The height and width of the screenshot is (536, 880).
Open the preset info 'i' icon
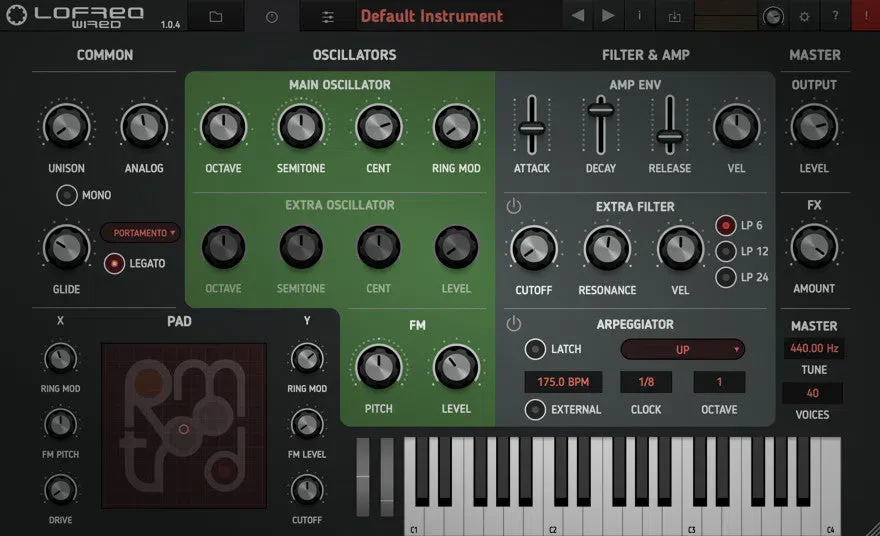(x=639, y=16)
